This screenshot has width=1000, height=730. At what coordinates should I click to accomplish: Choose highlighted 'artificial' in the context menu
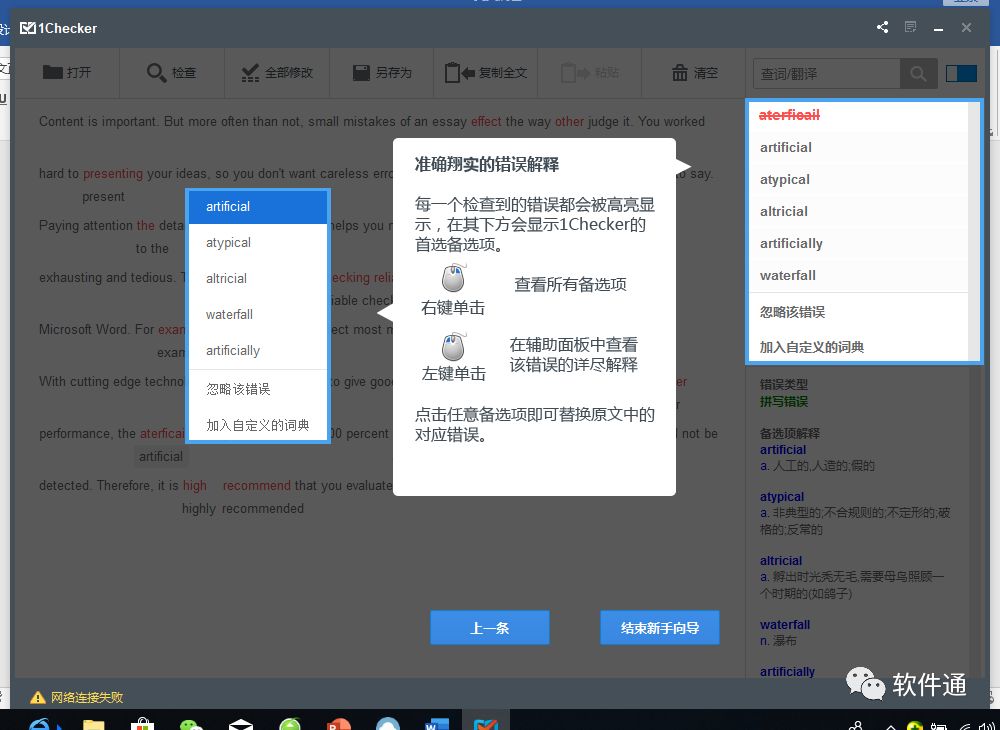pos(258,207)
